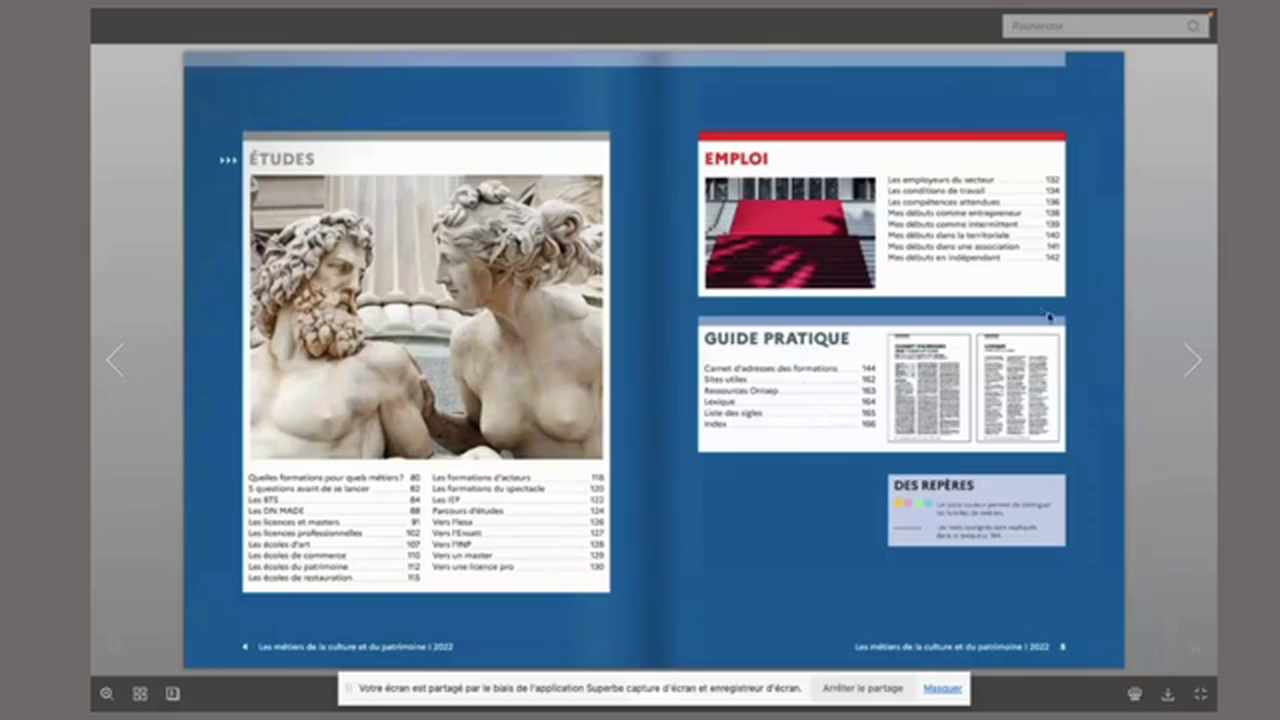
Task: Click the triple-arrow marker beside ÉTUDES
Action: pyautogui.click(x=227, y=159)
